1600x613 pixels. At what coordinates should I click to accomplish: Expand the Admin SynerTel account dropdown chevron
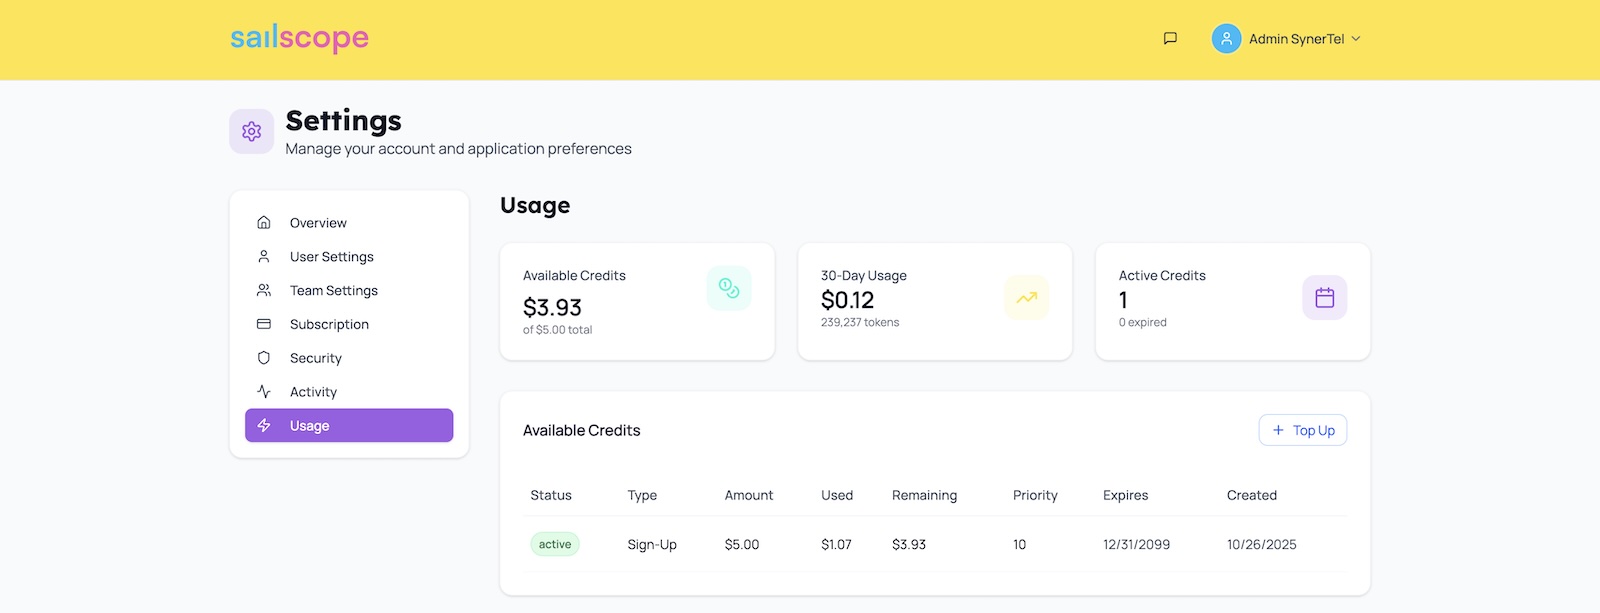[x=1356, y=39]
